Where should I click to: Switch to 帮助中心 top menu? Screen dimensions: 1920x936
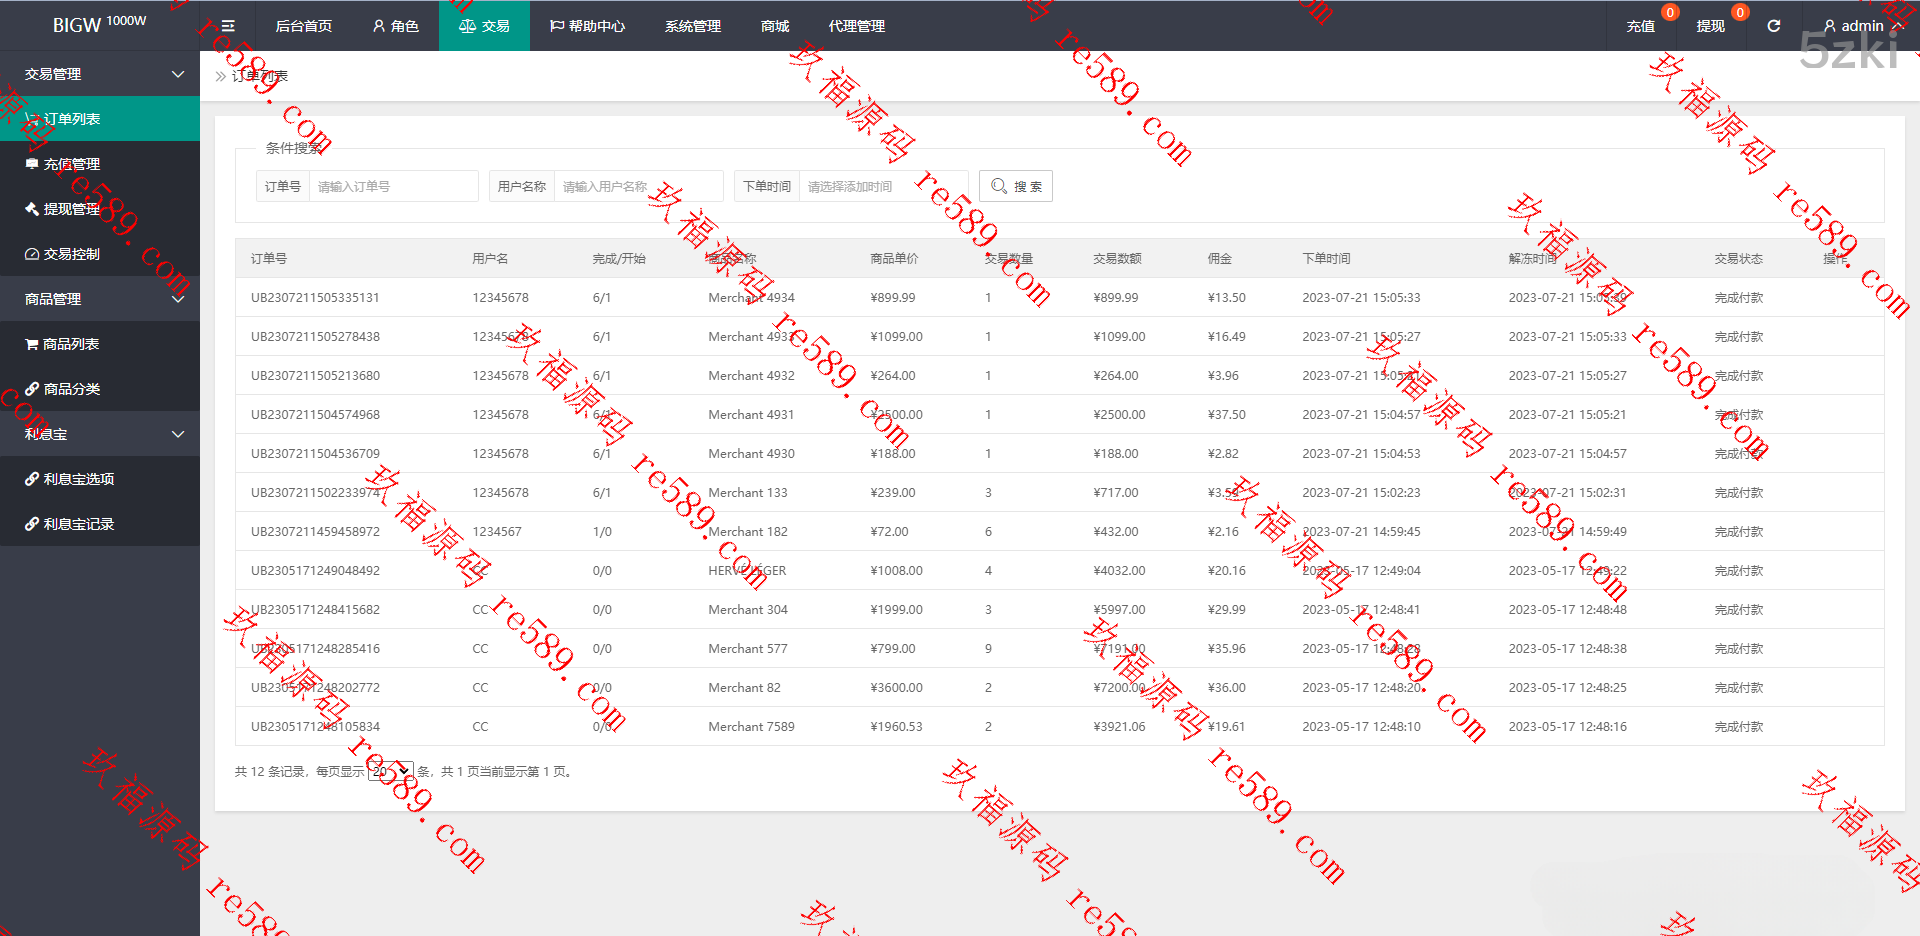pos(587,26)
